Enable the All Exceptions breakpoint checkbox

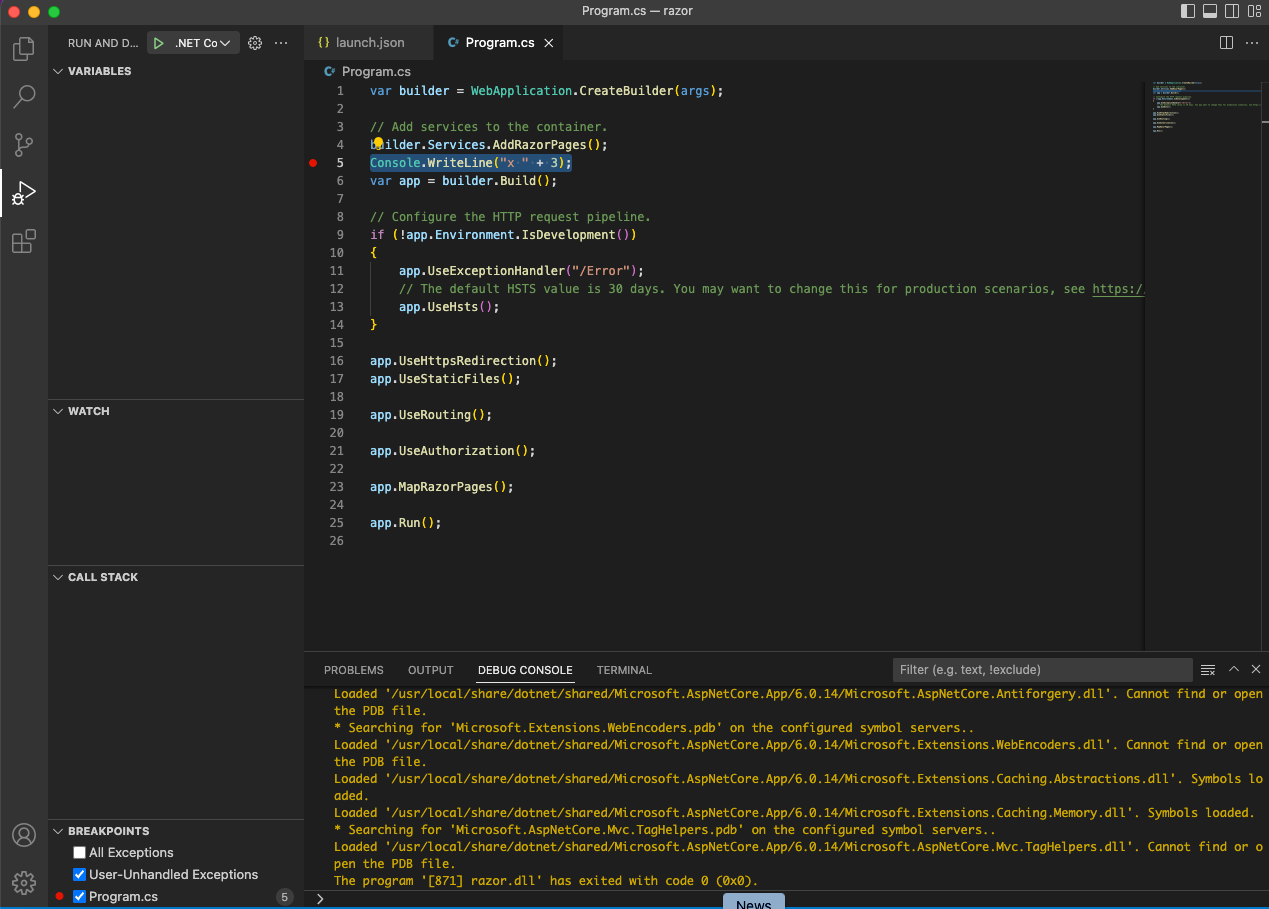point(80,853)
